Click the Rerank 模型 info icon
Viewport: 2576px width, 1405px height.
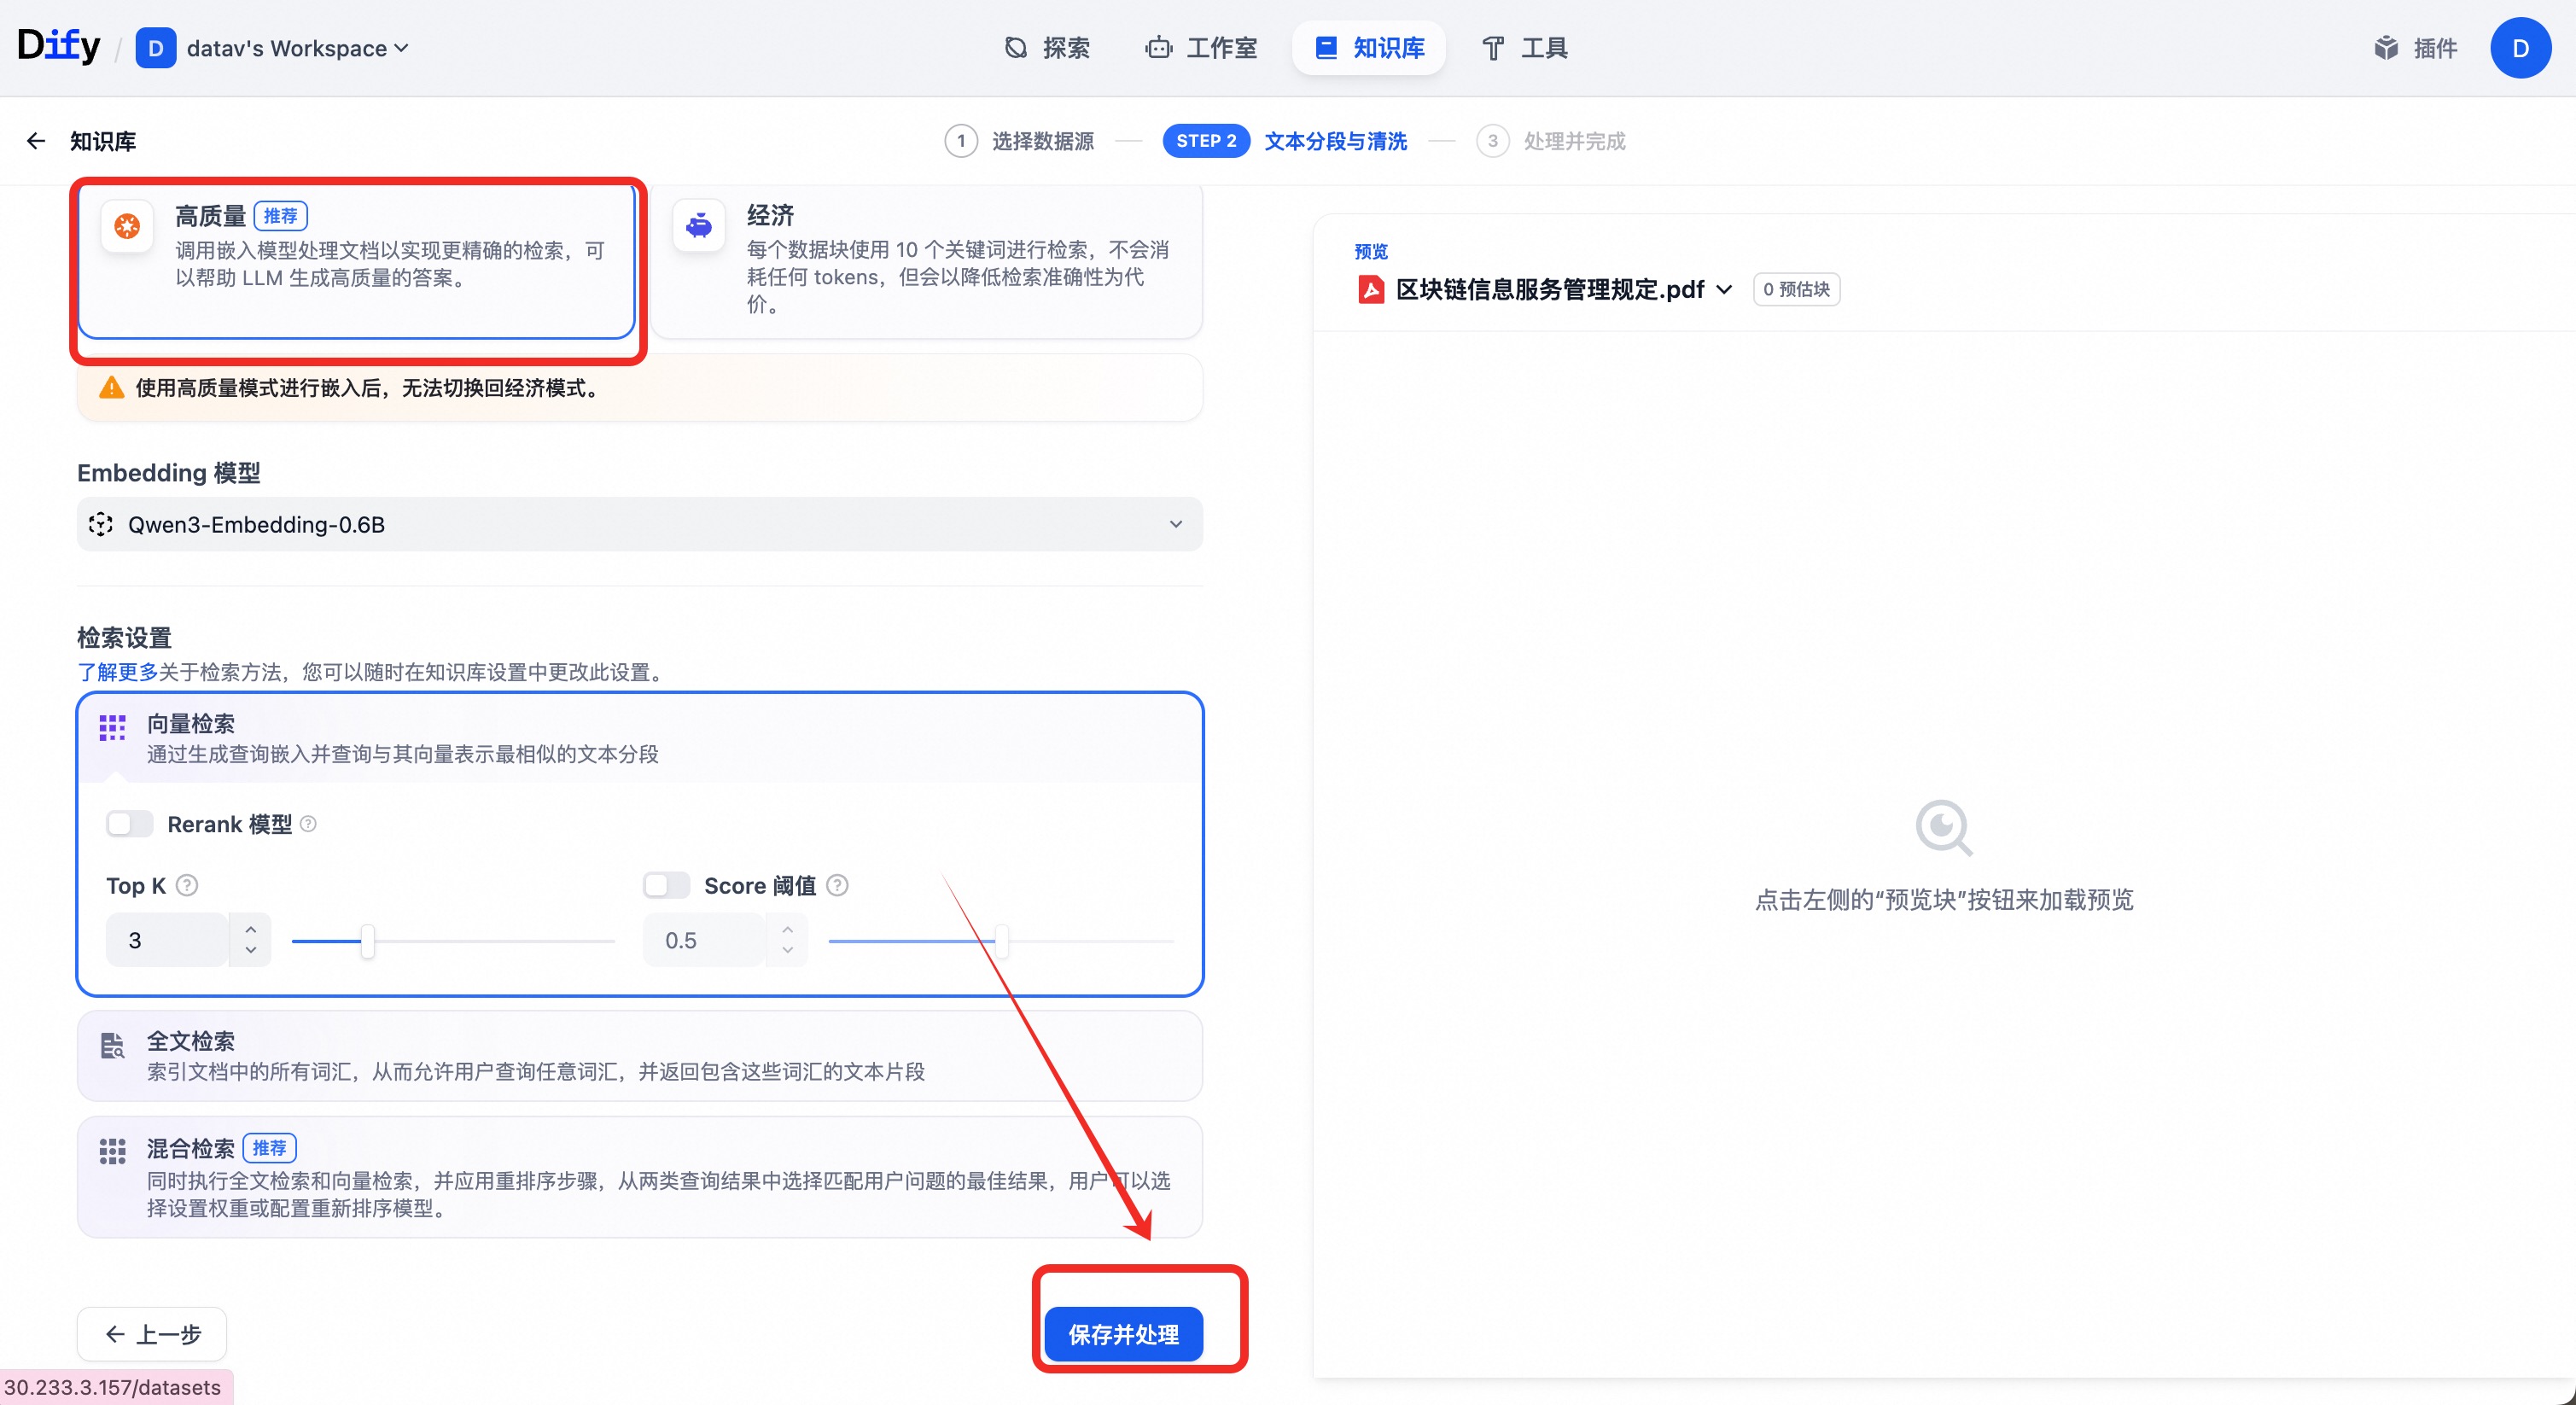click(309, 824)
